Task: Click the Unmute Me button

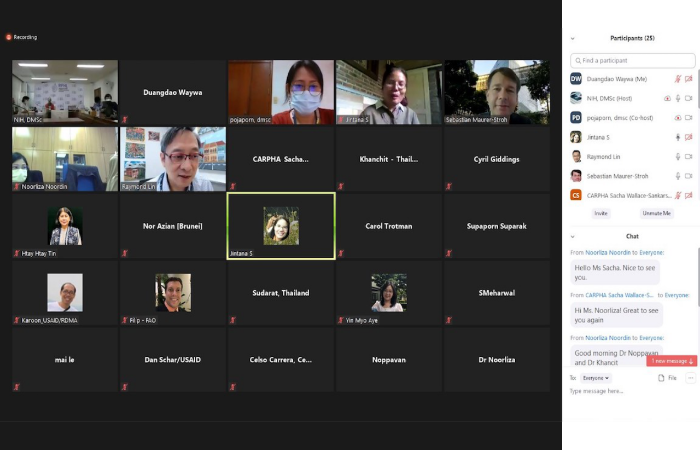Action: point(656,213)
